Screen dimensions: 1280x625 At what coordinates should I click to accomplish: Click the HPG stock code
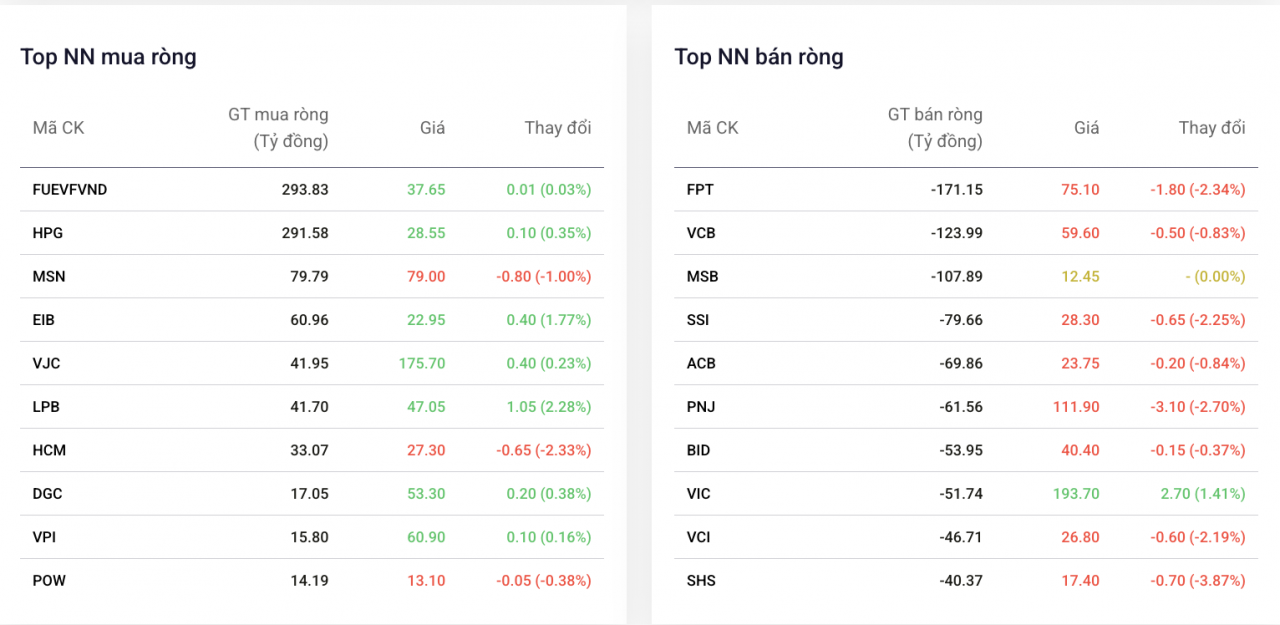(x=48, y=233)
